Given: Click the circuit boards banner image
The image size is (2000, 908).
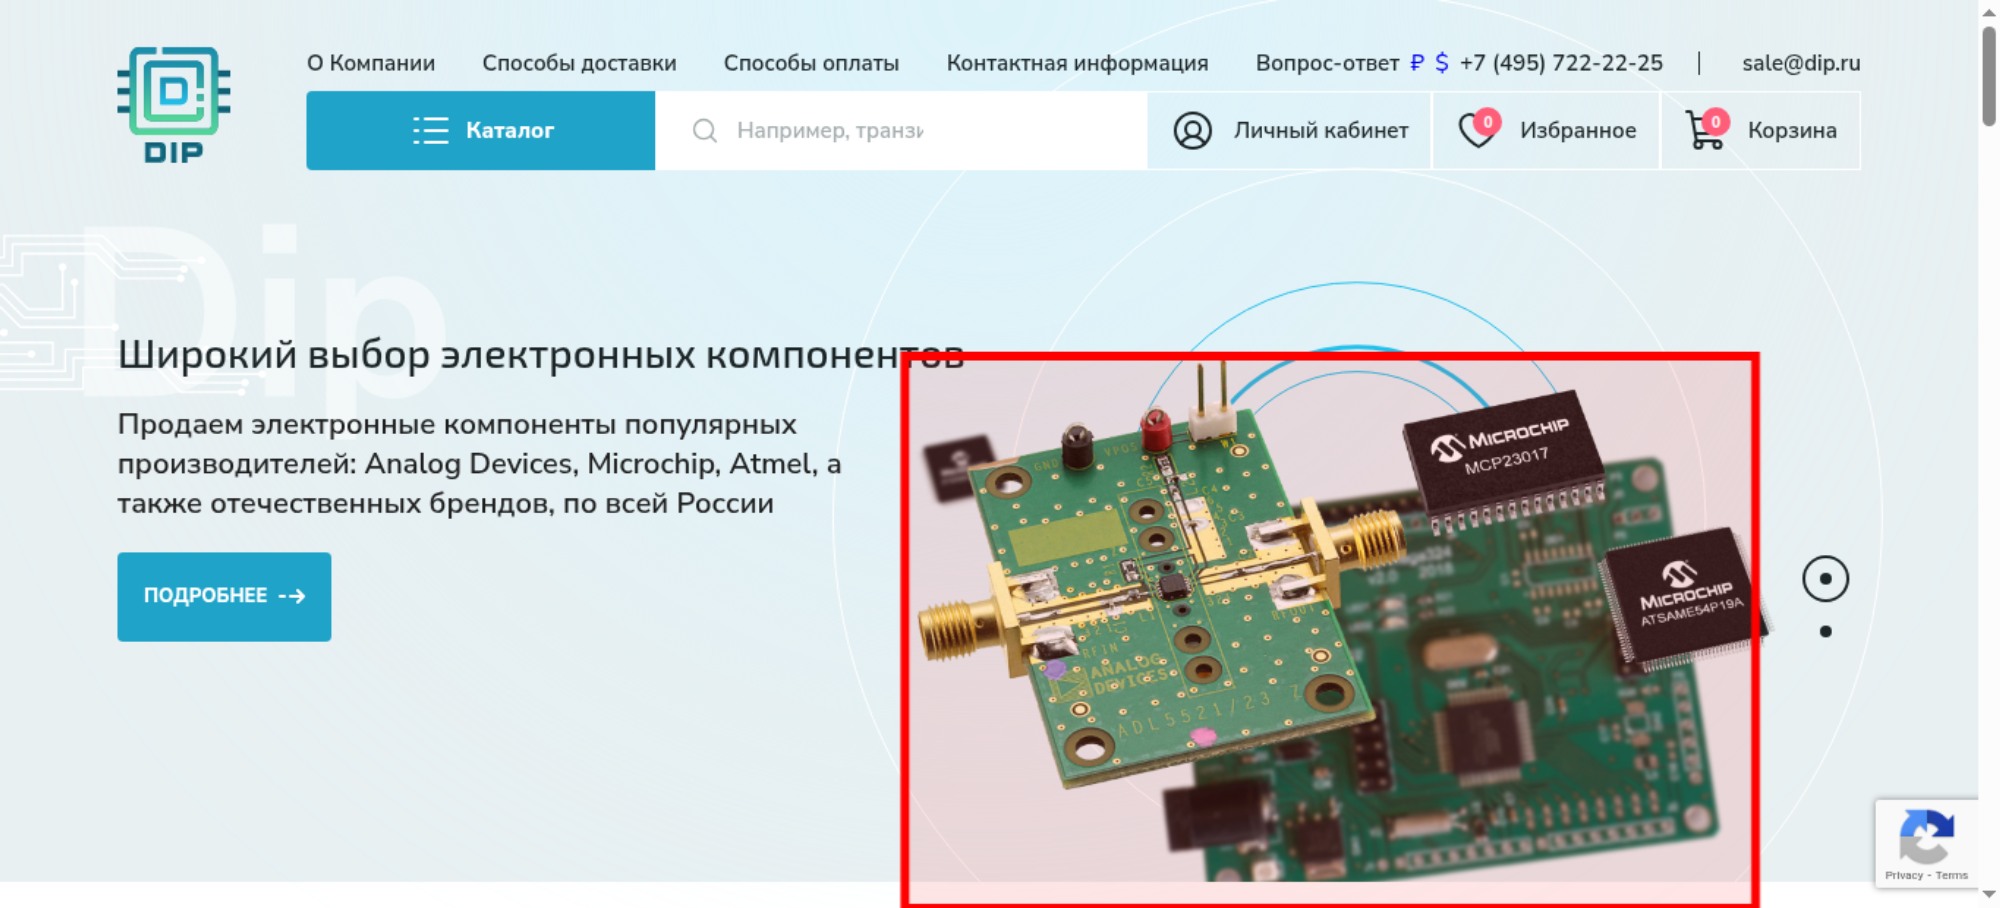Looking at the screenshot, I should tap(1330, 630).
